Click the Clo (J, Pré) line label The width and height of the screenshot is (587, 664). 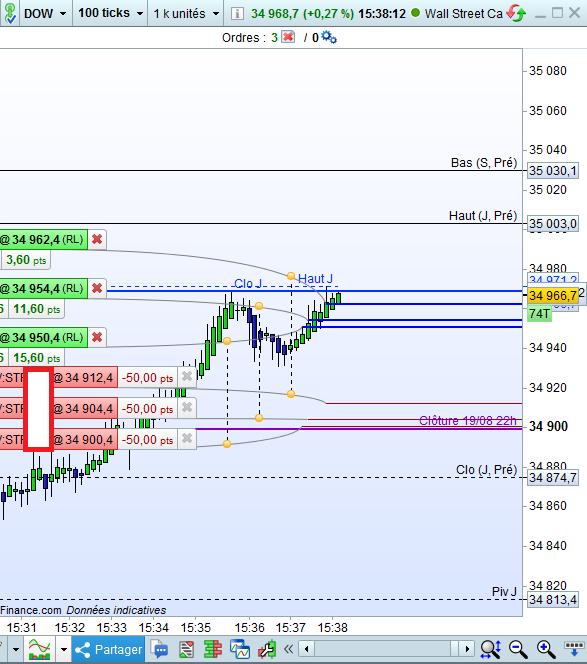click(x=486, y=470)
